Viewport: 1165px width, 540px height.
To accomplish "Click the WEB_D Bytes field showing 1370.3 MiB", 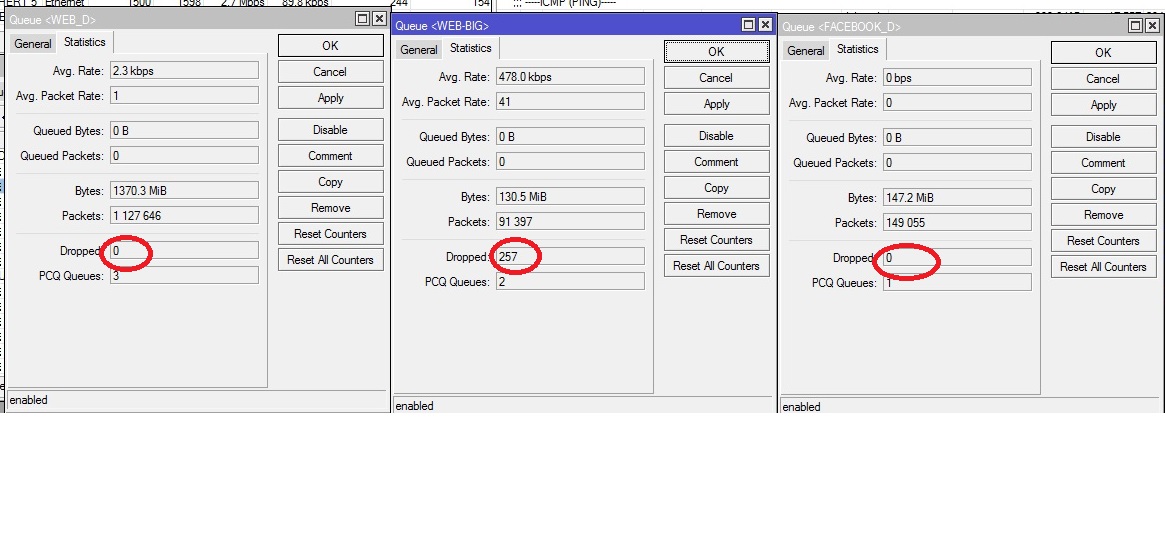I will click(184, 190).
